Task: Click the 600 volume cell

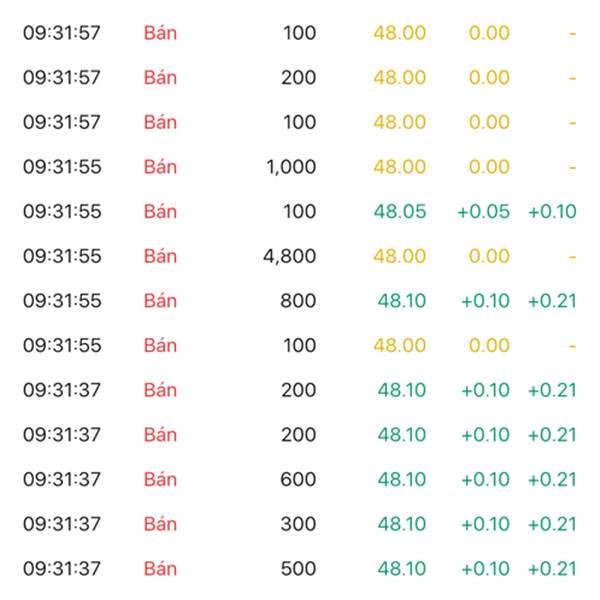Action: tap(298, 479)
